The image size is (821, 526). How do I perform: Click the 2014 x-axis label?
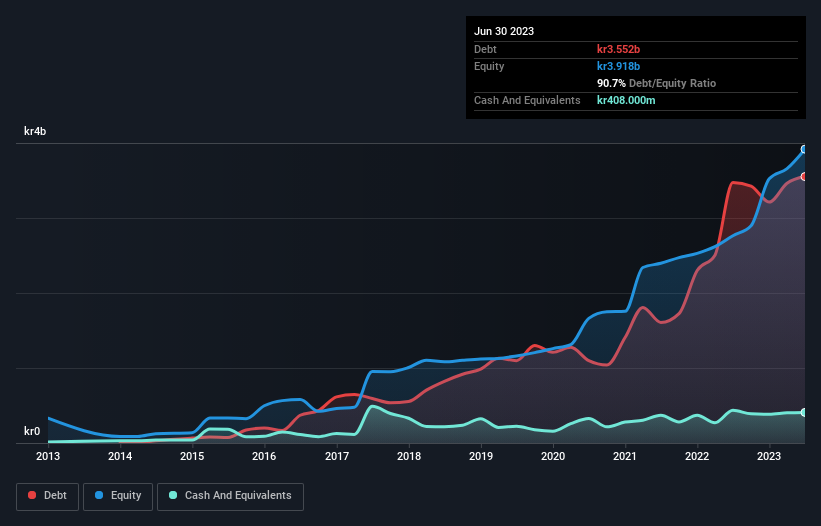[x=120, y=456]
